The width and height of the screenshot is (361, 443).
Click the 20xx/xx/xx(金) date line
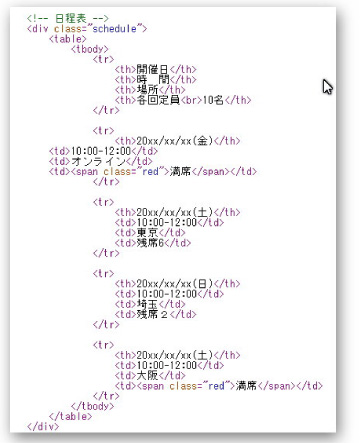(177, 141)
